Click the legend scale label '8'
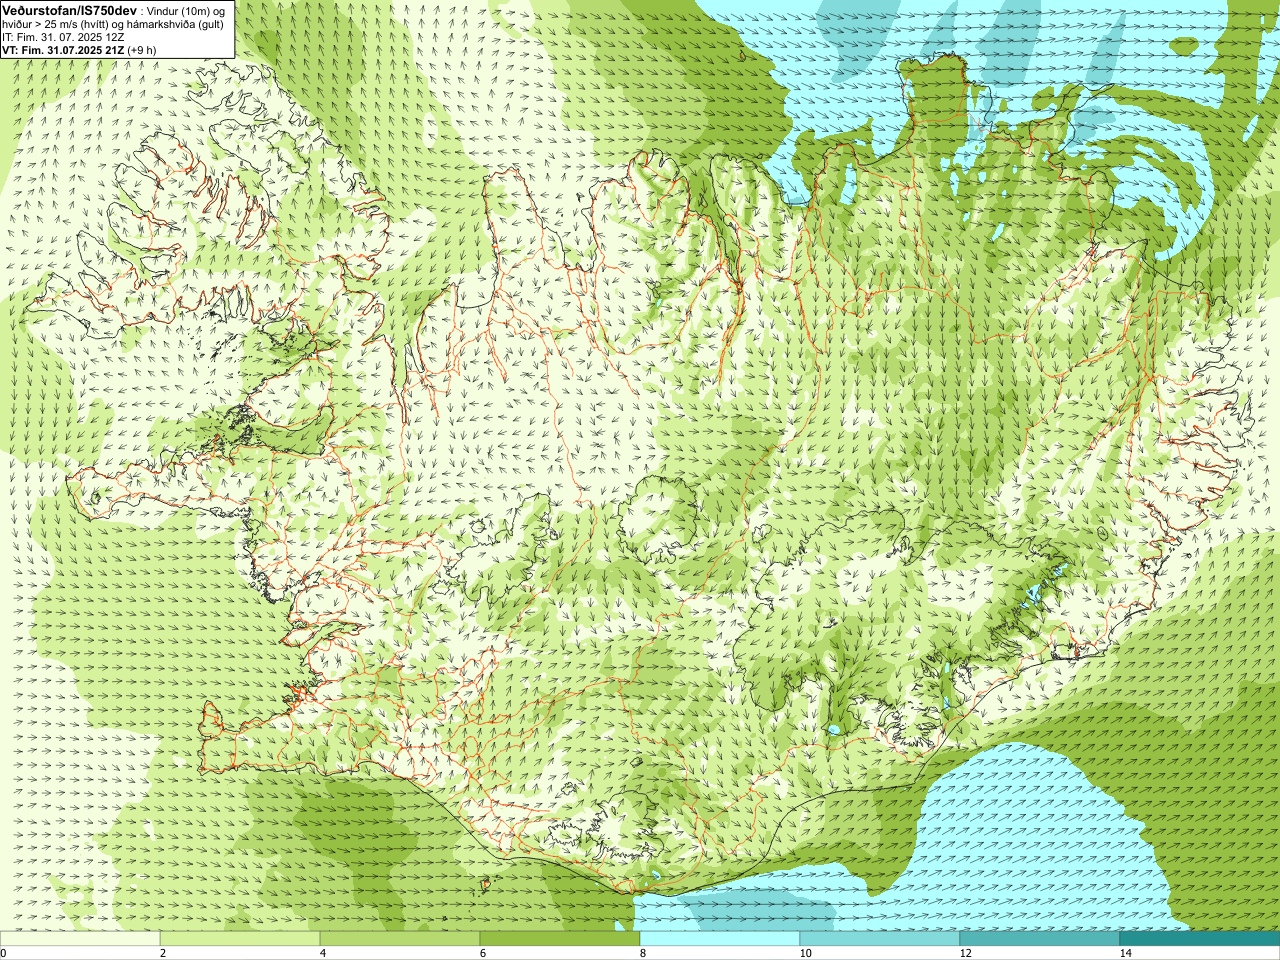 pos(643,953)
